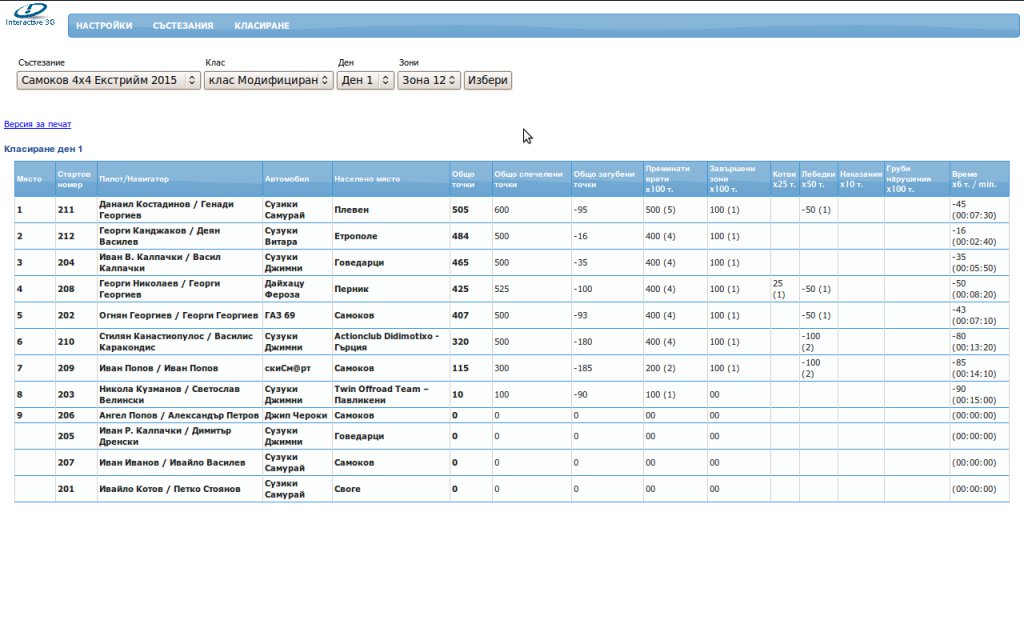
Task: Open the Зона 12 zone dropdown
Action: (429, 80)
